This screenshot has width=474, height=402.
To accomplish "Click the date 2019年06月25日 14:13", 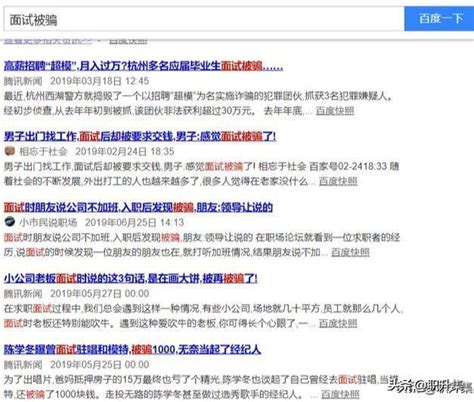I will (134, 222).
